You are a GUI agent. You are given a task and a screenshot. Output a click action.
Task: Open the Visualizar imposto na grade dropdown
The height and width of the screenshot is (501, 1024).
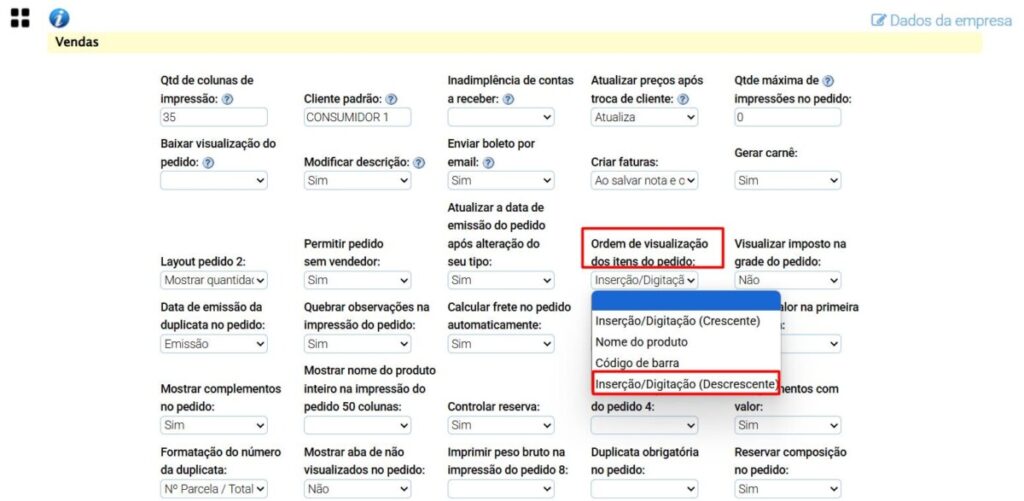pos(788,280)
